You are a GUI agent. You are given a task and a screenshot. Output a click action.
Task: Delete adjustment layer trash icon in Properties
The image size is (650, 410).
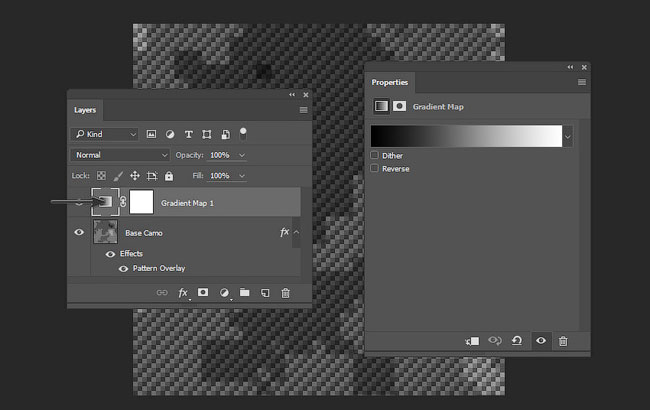point(563,341)
